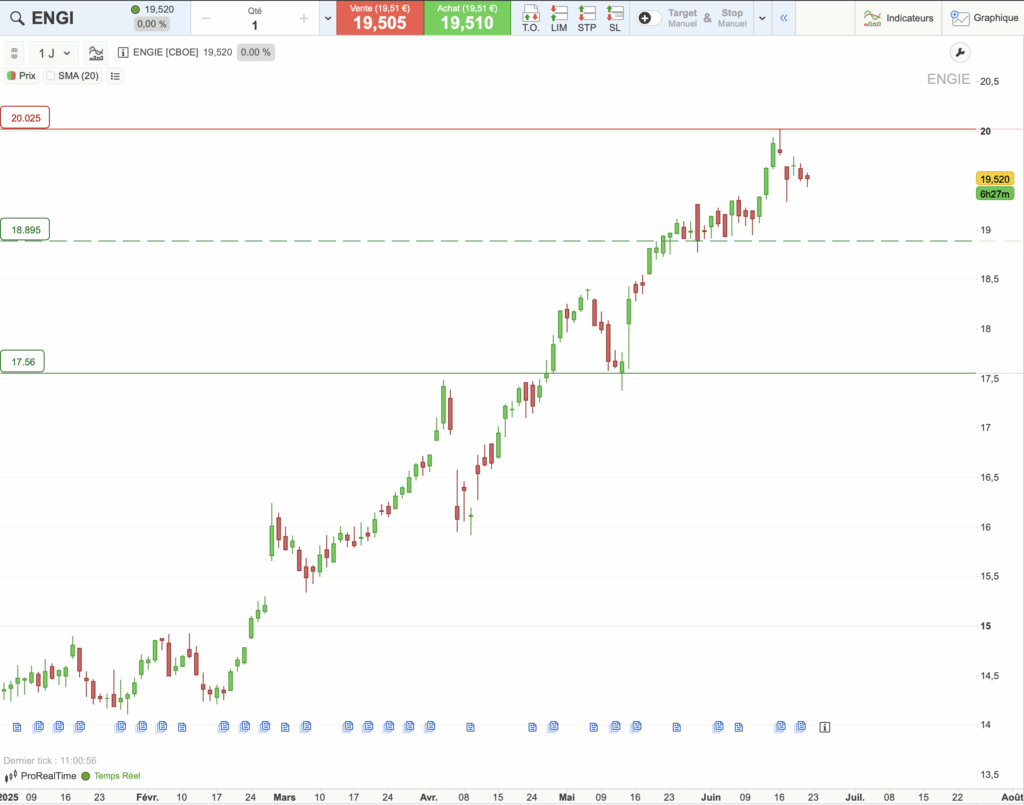Select the 17.56 green support line label
This screenshot has height=805, width=1024.
(x=23, y=362)
